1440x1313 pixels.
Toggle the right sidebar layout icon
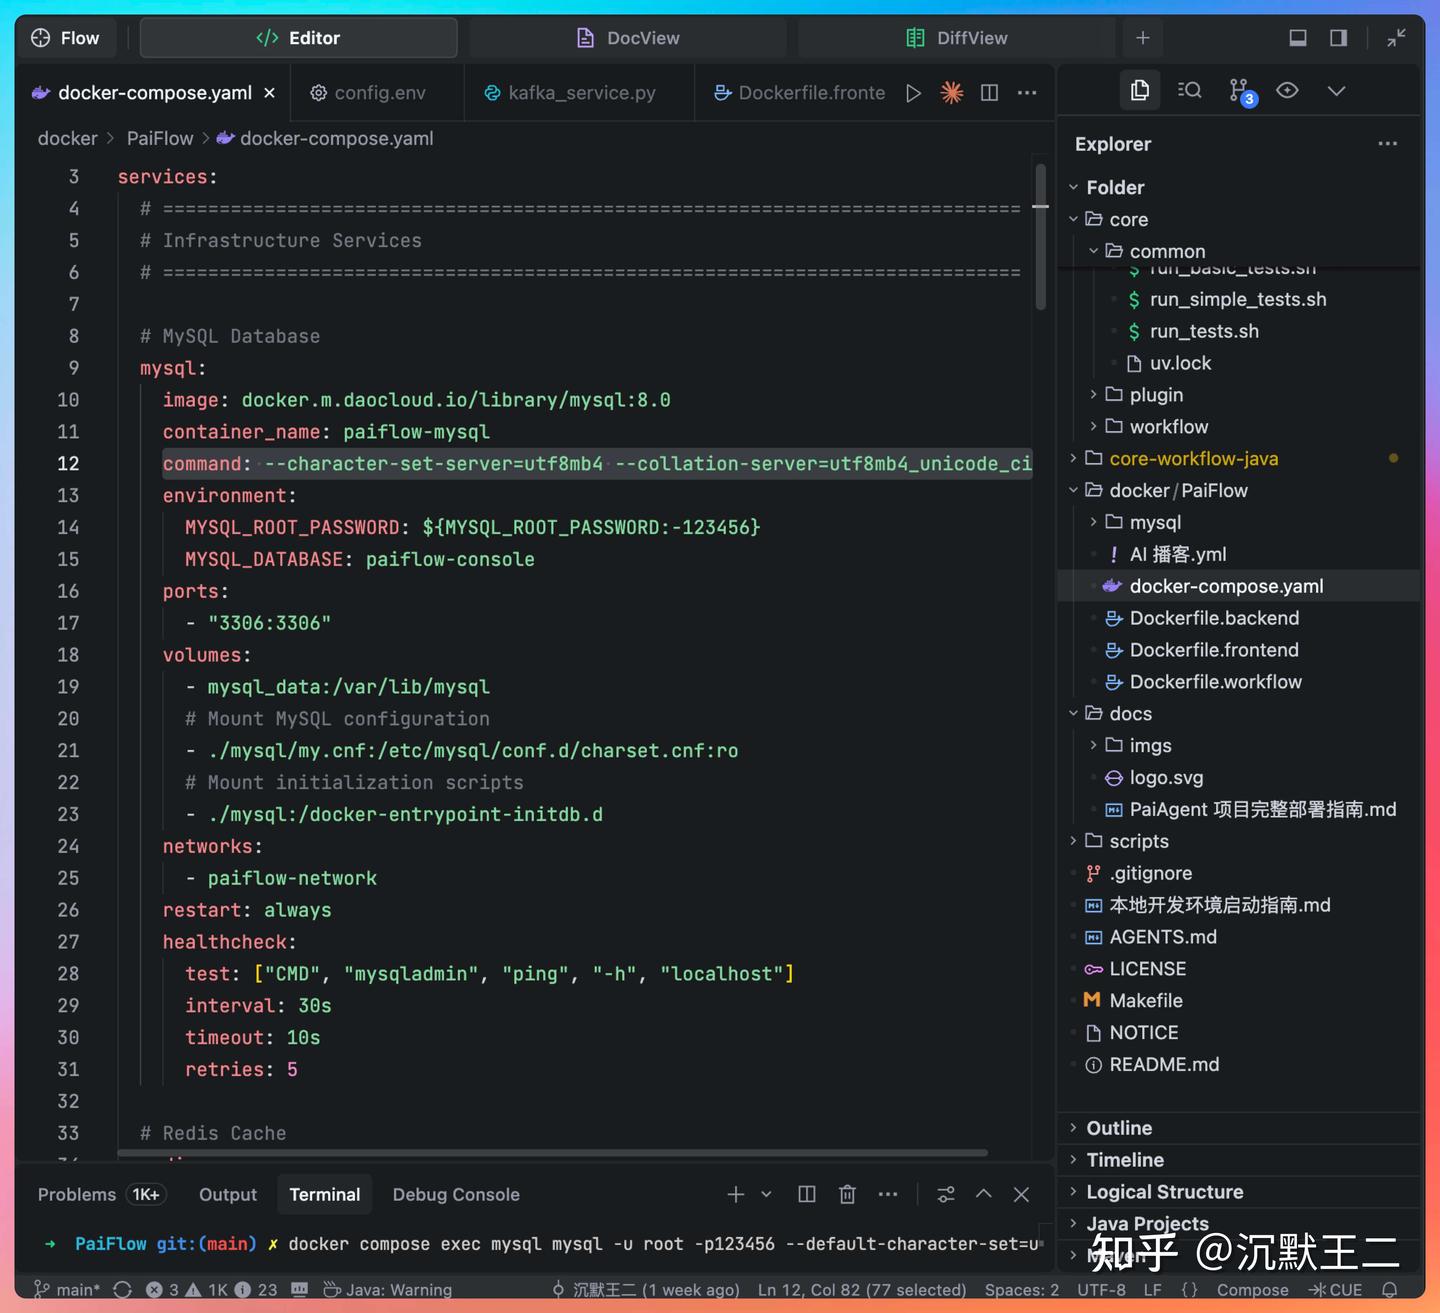(x=1338, y=38)
